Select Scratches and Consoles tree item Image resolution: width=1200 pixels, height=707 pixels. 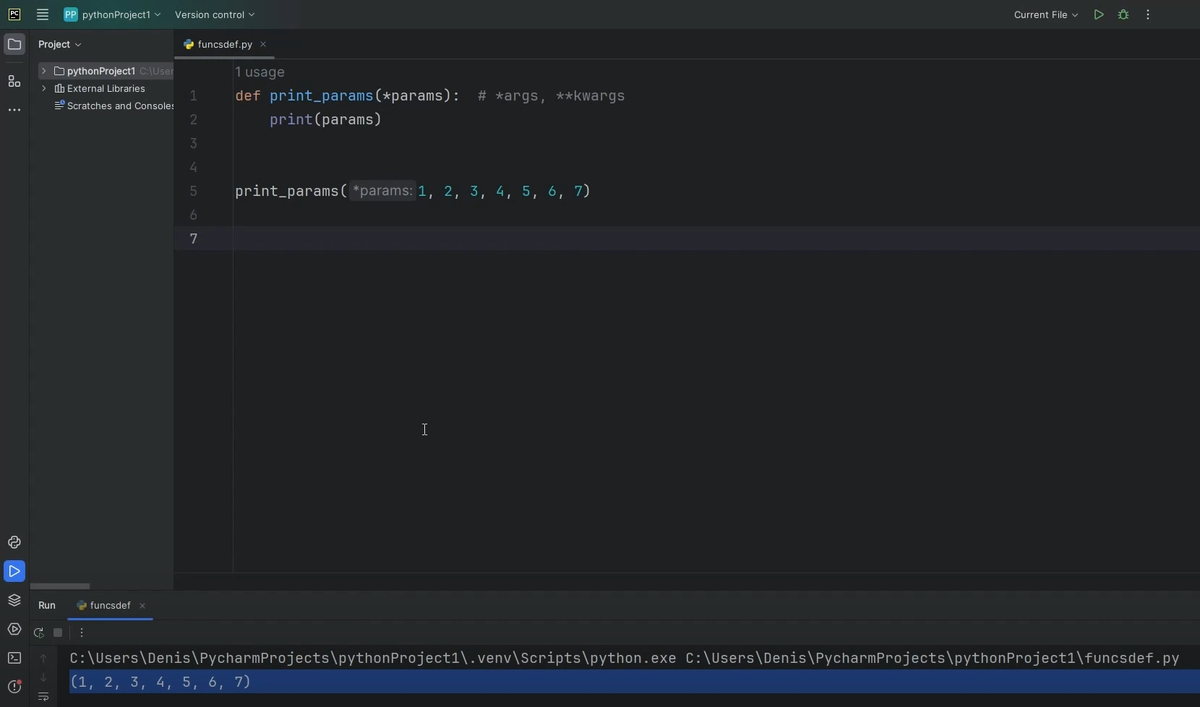tap(121, 105)
